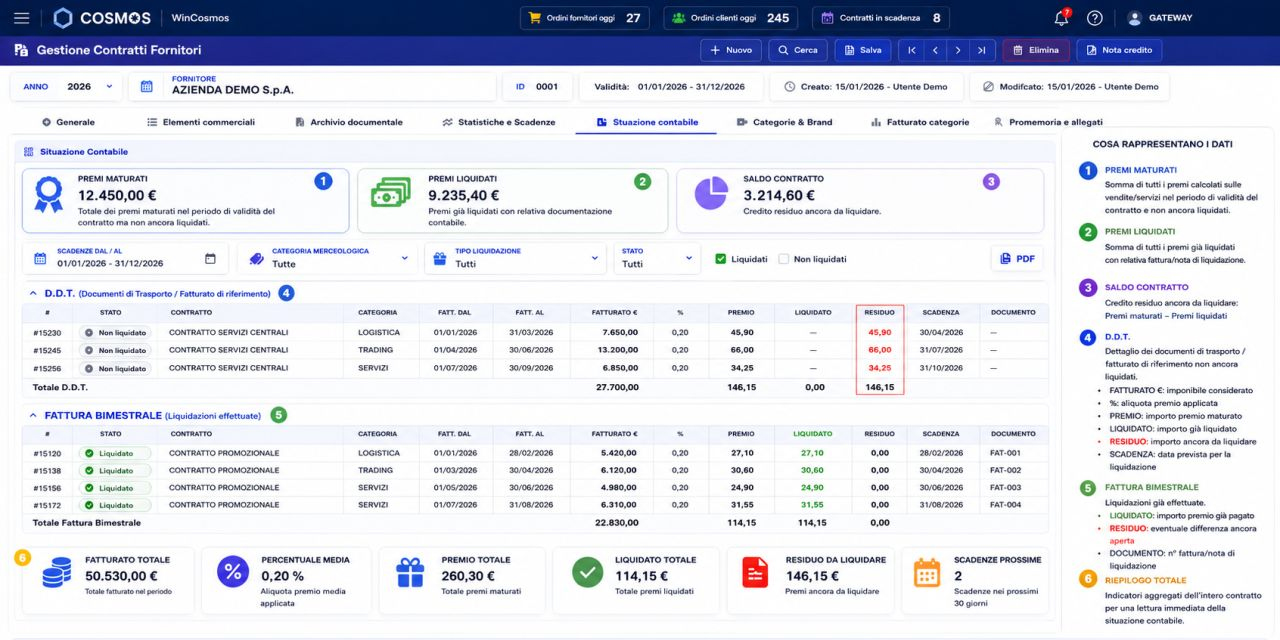Uncheck the Liquidati checkbox
Viewport: 1280px width, 640px height.
click(x=720, y=259)
